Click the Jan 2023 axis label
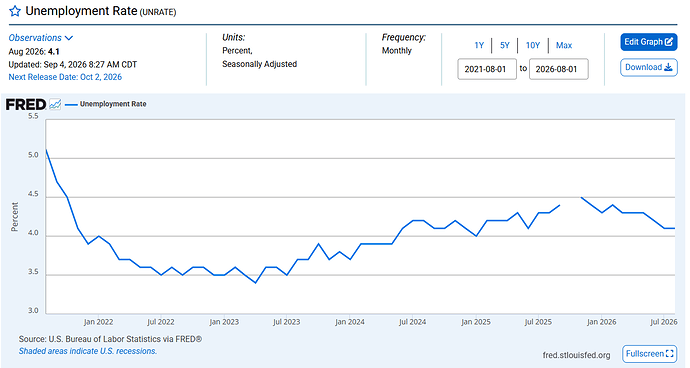 point(224,322)
